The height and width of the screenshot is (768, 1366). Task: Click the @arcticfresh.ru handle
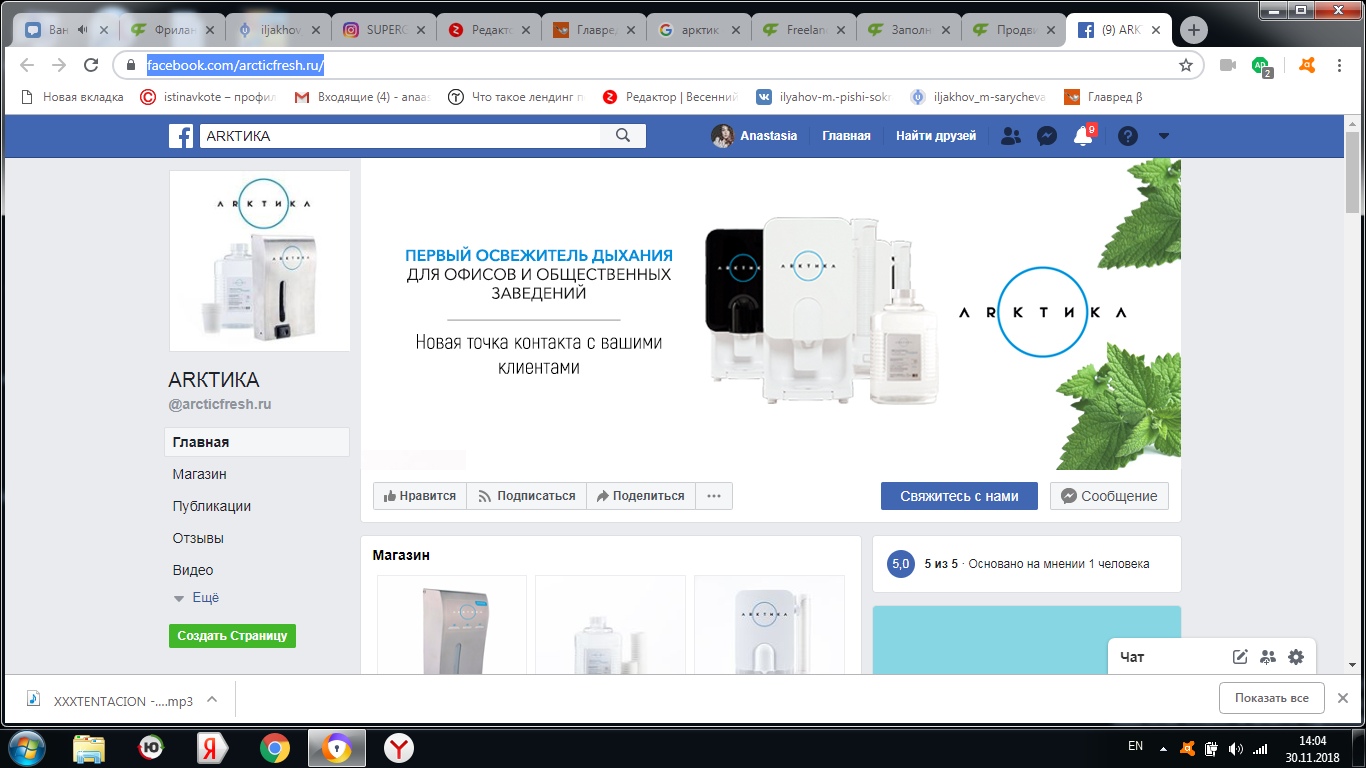coord(220,405)
